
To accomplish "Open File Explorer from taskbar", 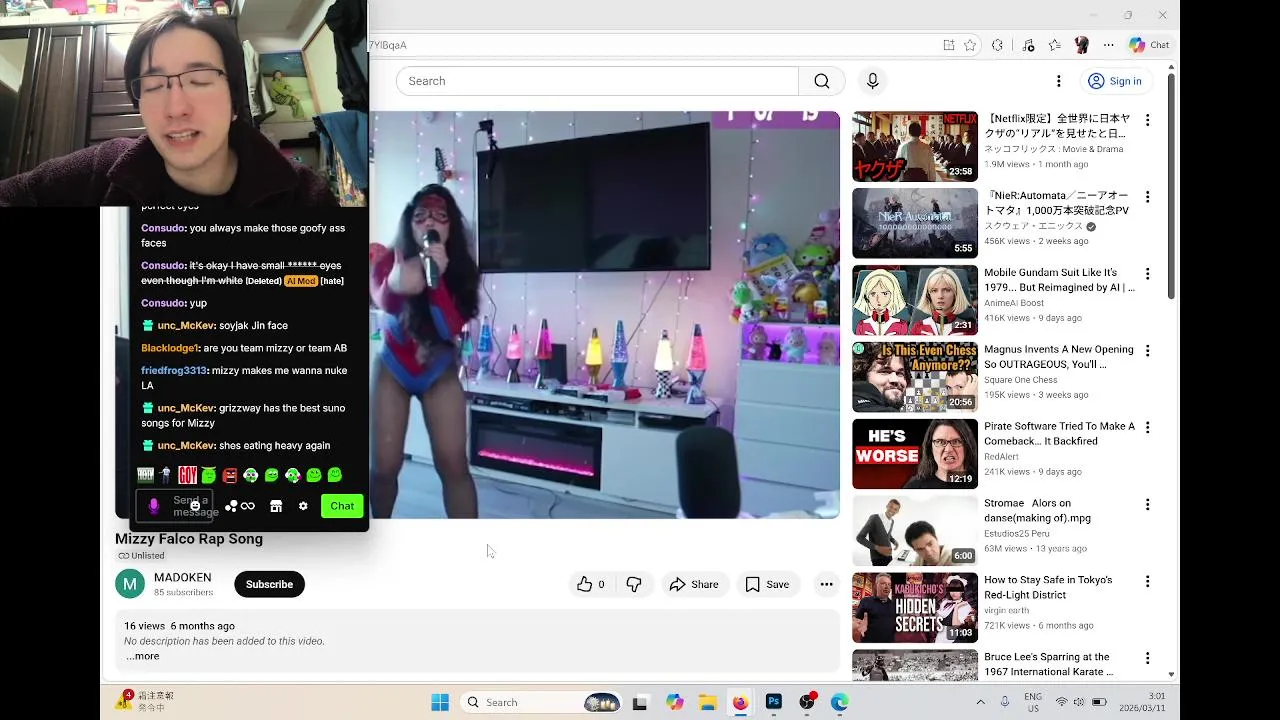I will (707, 702).
